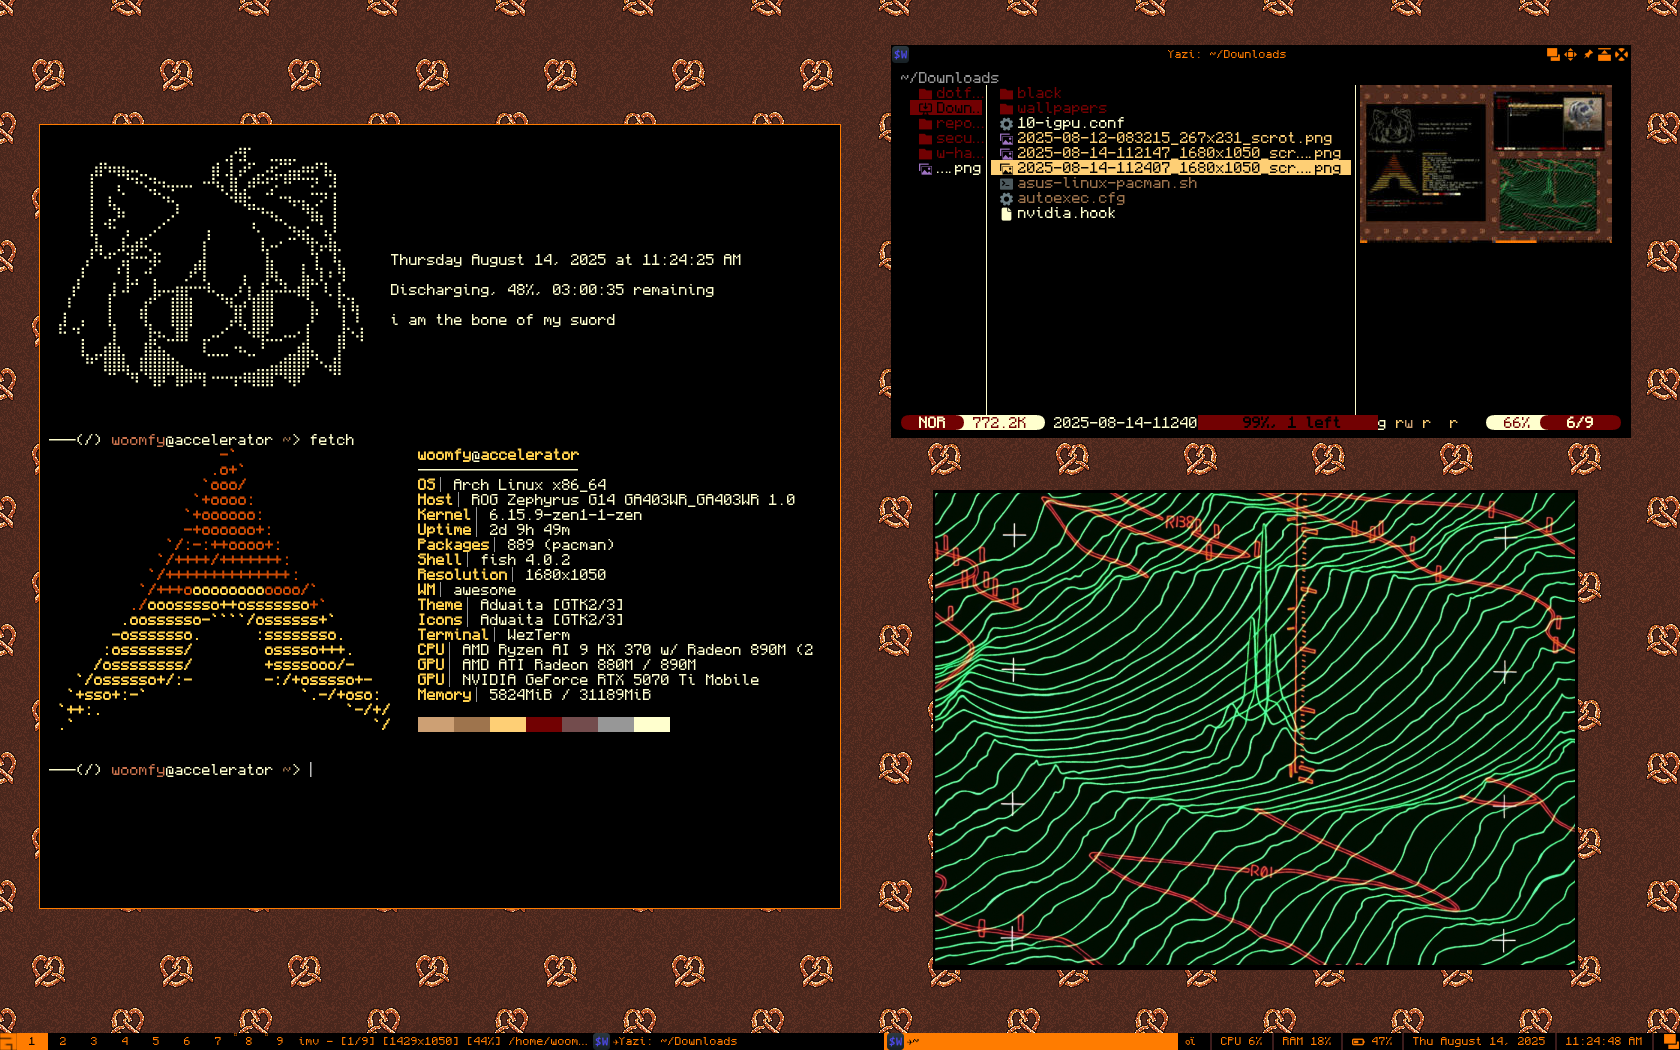Click the NOR mode indicator in Yazi status bar

[x=931, y=423]
